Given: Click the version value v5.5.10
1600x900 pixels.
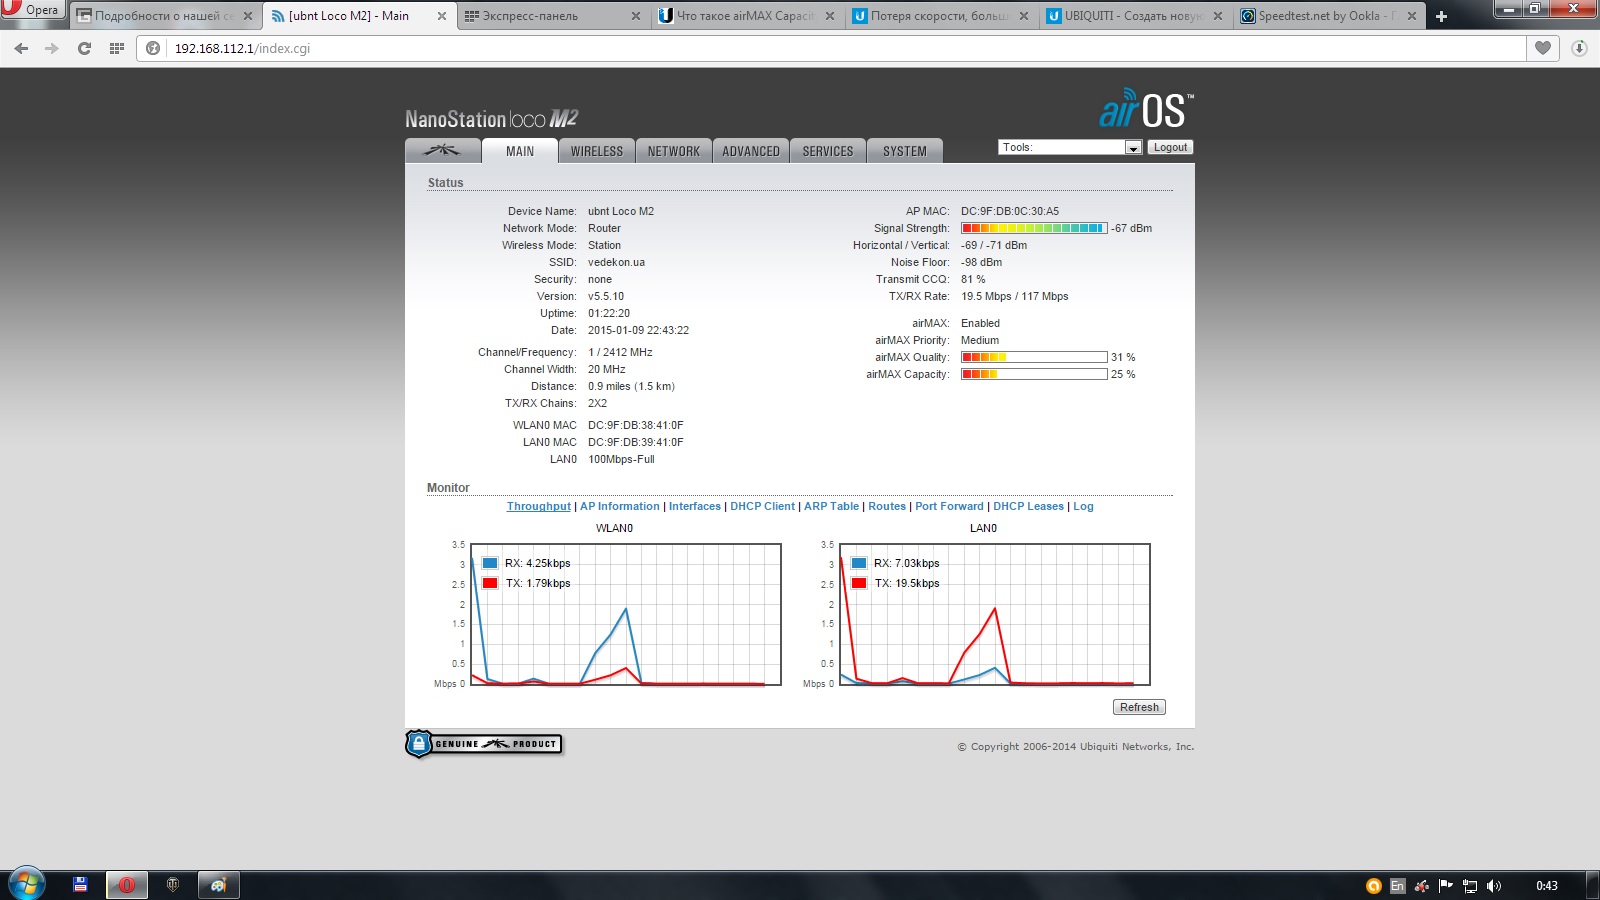Looking at the screenshot, I should coord(606,296).
